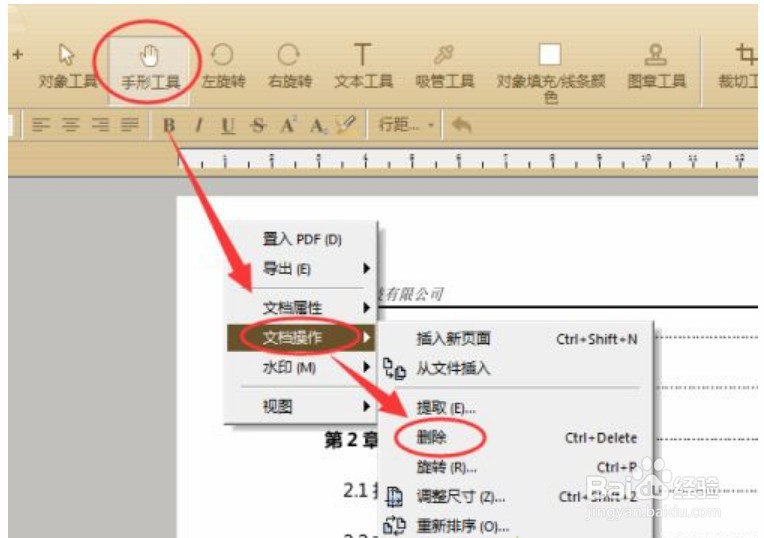This screenshot has height=538, width=764.
Task: Choose the 裁切 crop tool
Action: (740, 66)
